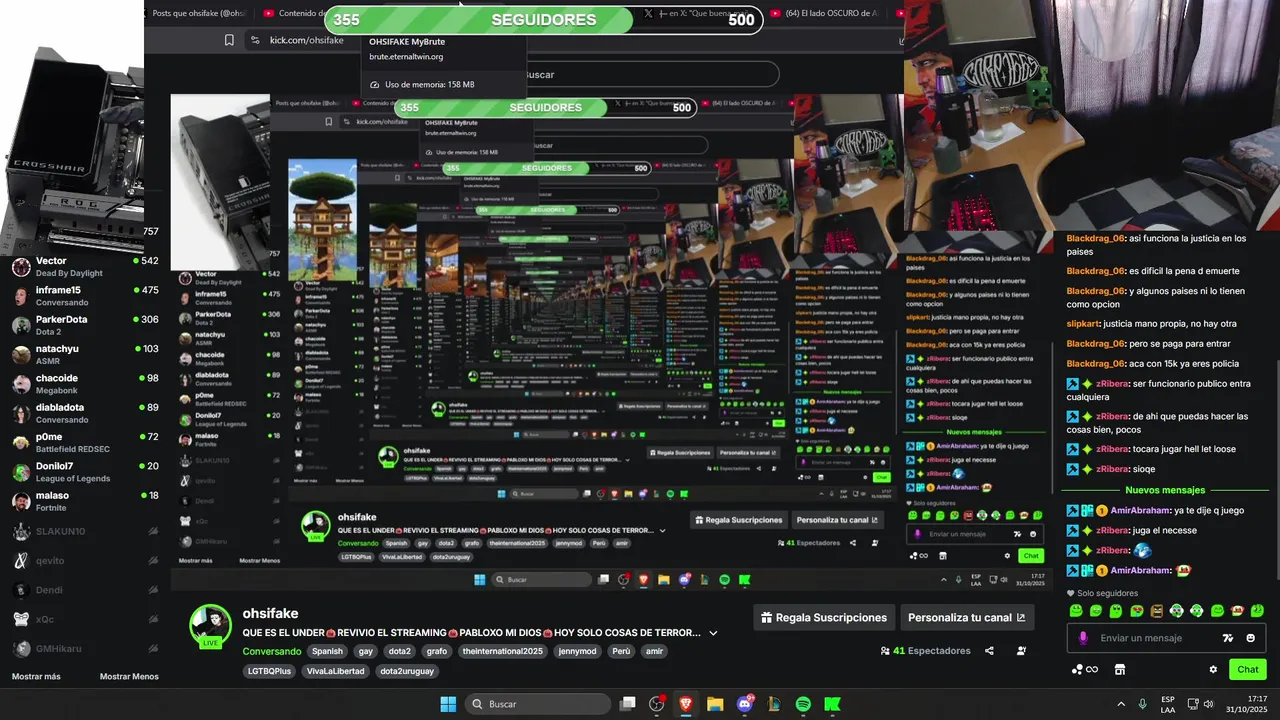Click Mostrar más in sidebar
The image size is (1280, 720).
36,677
